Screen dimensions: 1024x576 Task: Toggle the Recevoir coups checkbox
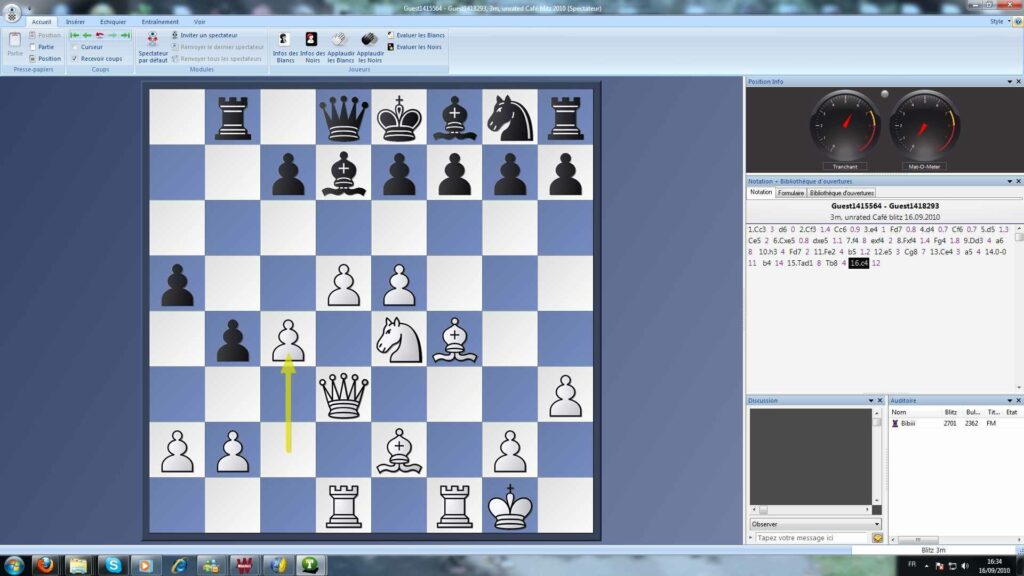coord(73,59)
